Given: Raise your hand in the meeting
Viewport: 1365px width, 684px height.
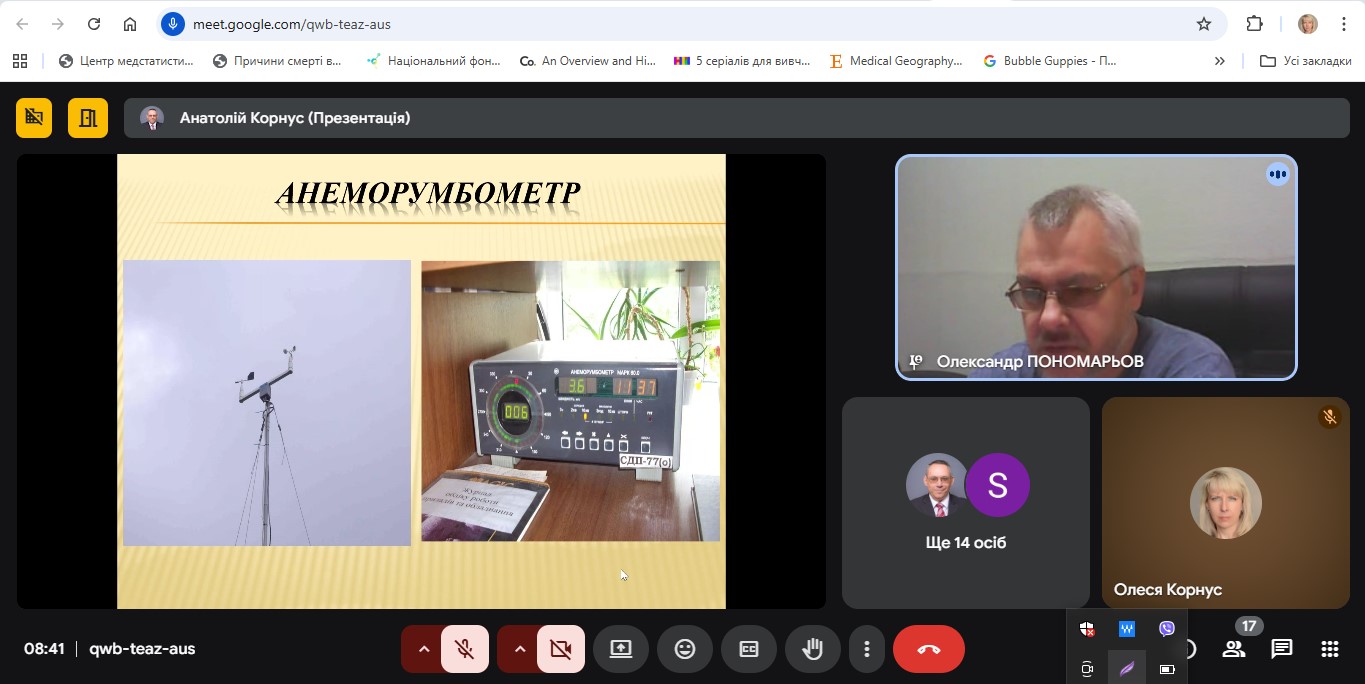Looking at the screenshot, I should click(813, 649).
